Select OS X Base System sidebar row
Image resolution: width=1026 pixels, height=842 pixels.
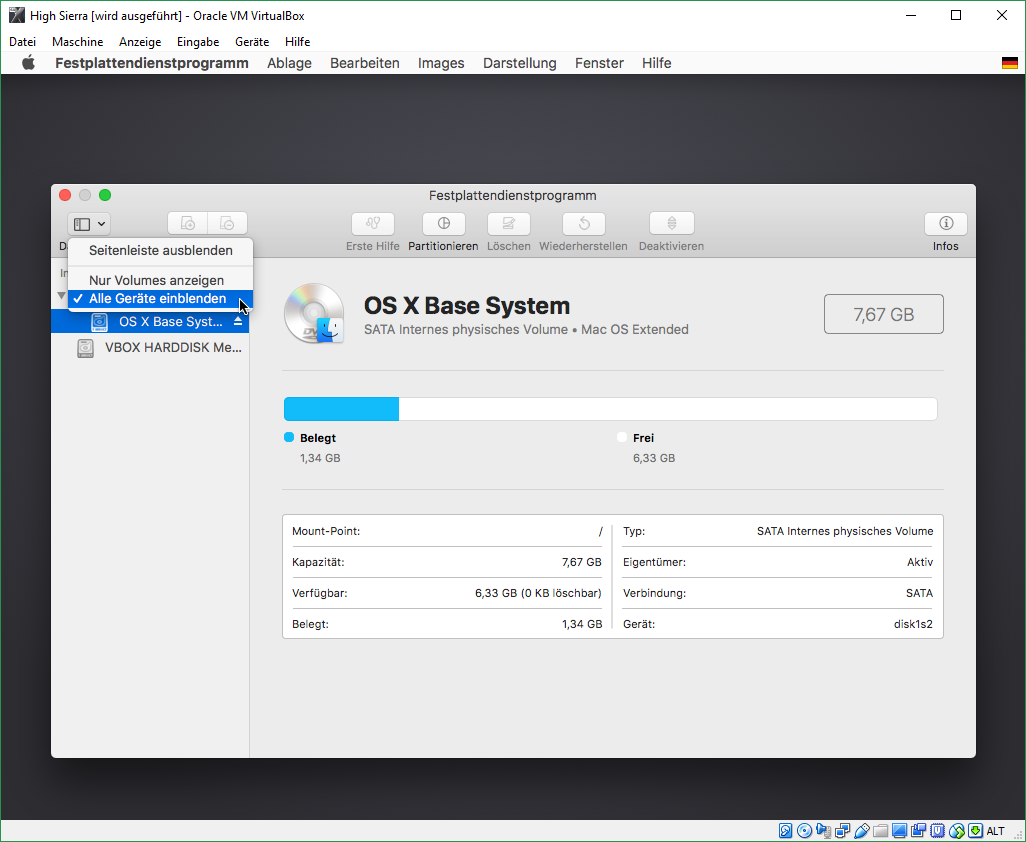tap(150, 322)
